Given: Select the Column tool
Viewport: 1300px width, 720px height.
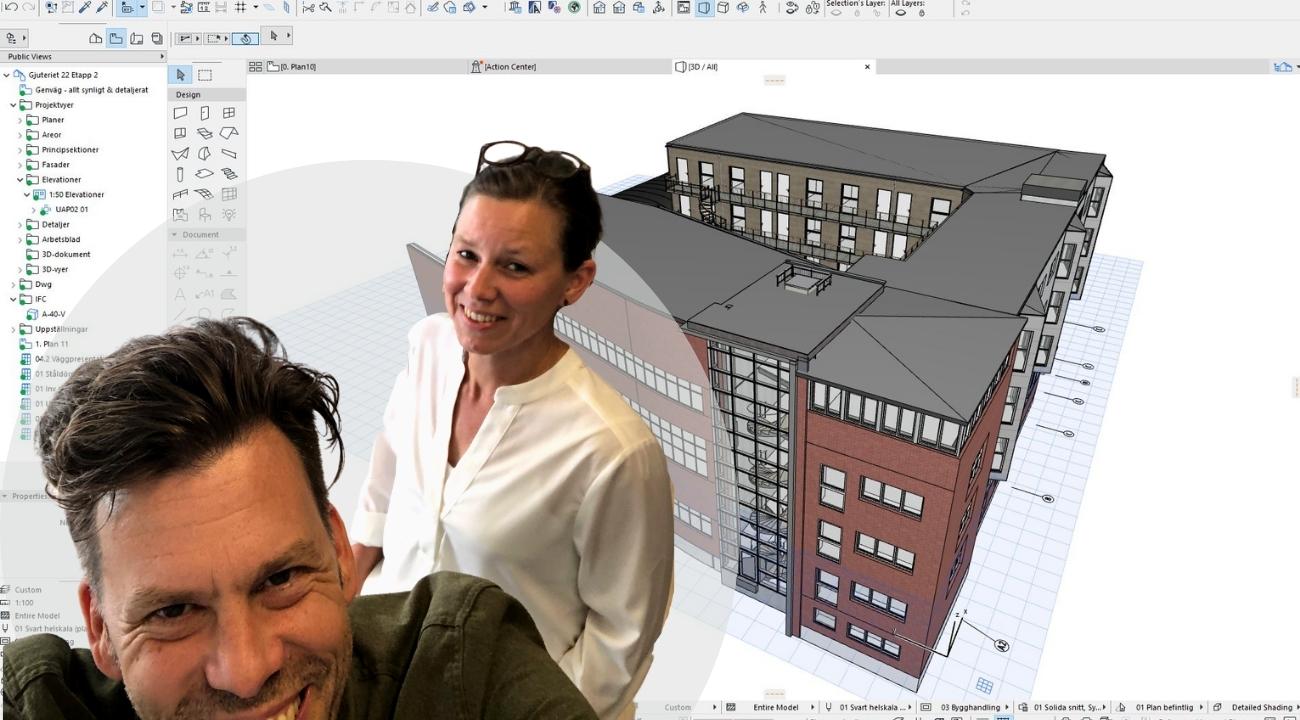Looking at the screenshot, I should (x=180, y=174).
